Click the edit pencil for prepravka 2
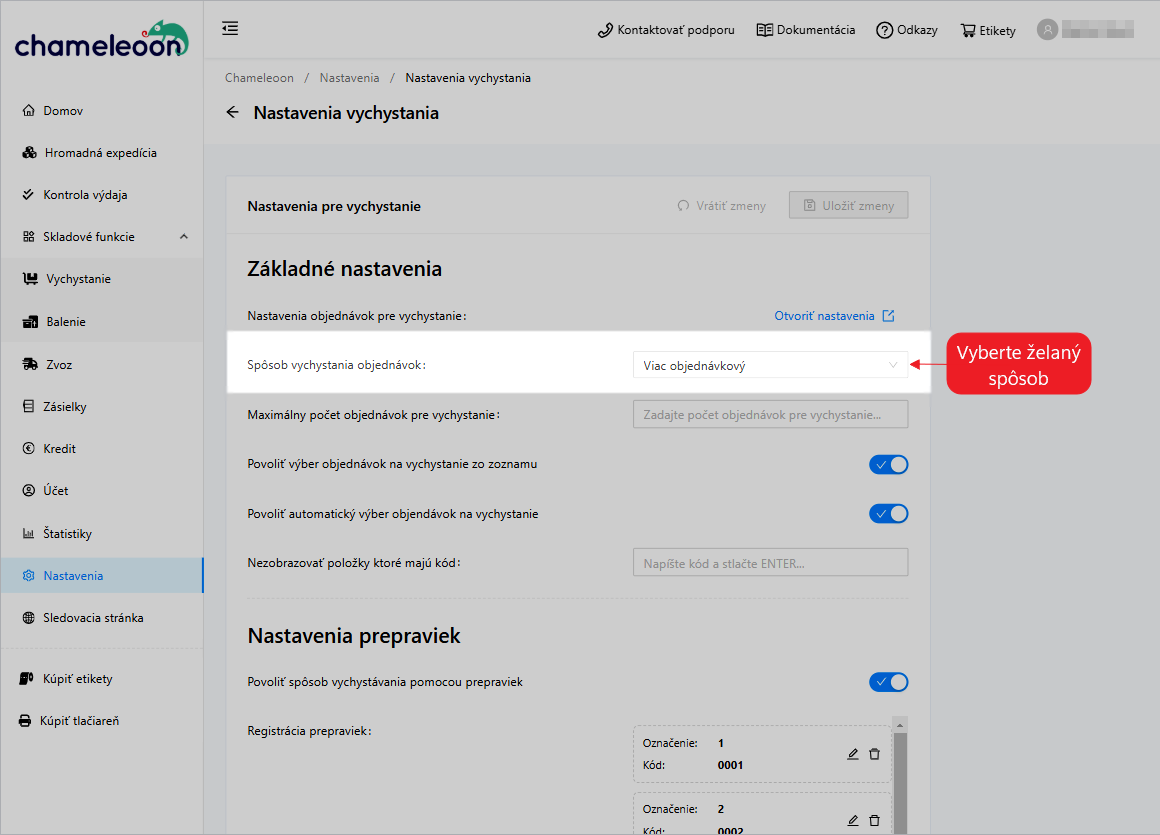Screen dimensions: 1160x835 click(x=853, y=820)
